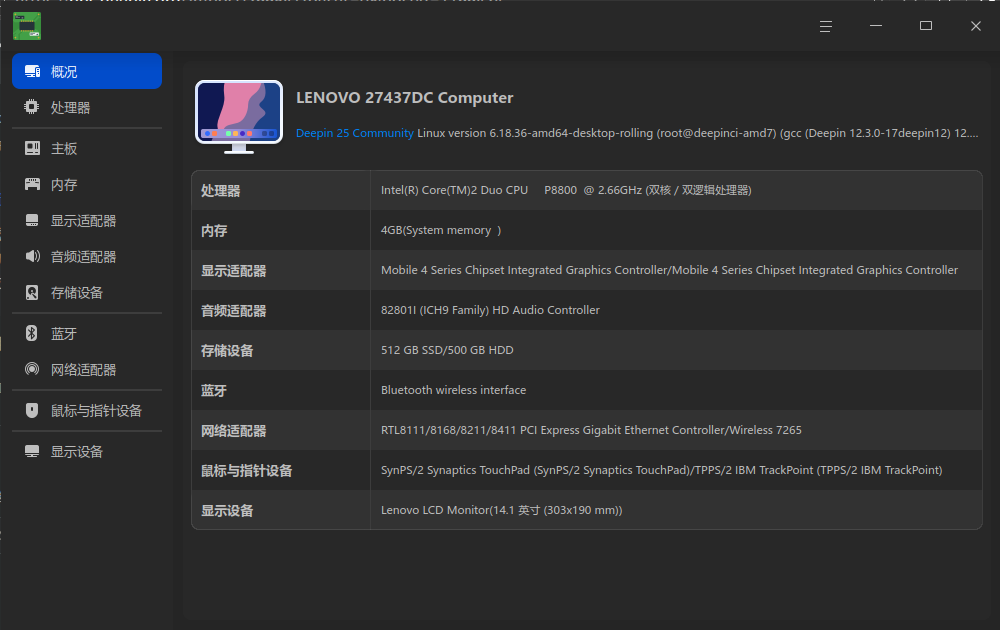Open the hamburger main menu
The width and height of the screenshot is (1000, 630).
coord(826,26)
